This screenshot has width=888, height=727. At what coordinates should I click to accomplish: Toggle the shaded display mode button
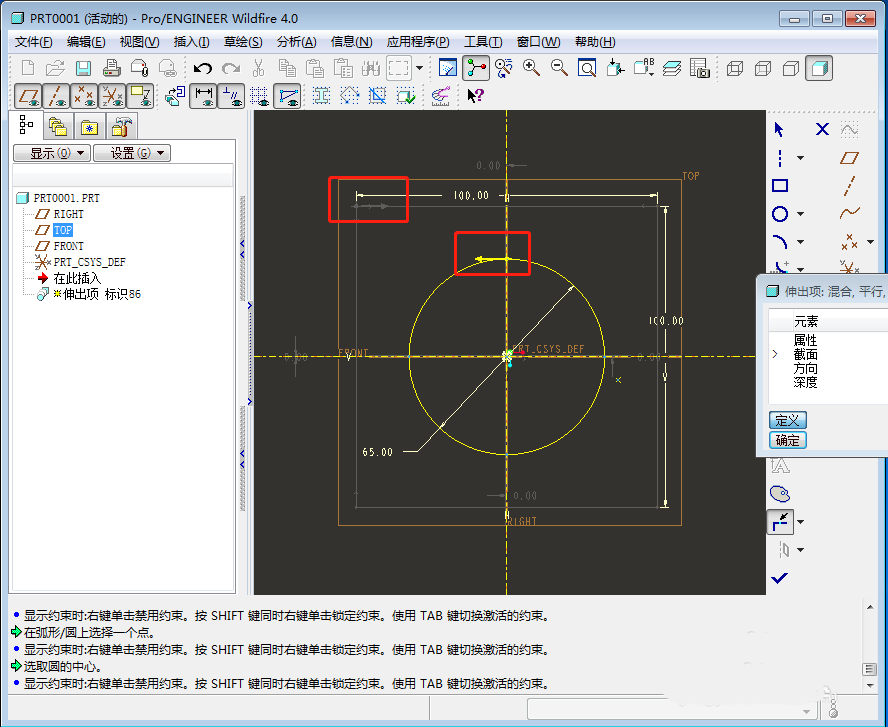[821, 70]
